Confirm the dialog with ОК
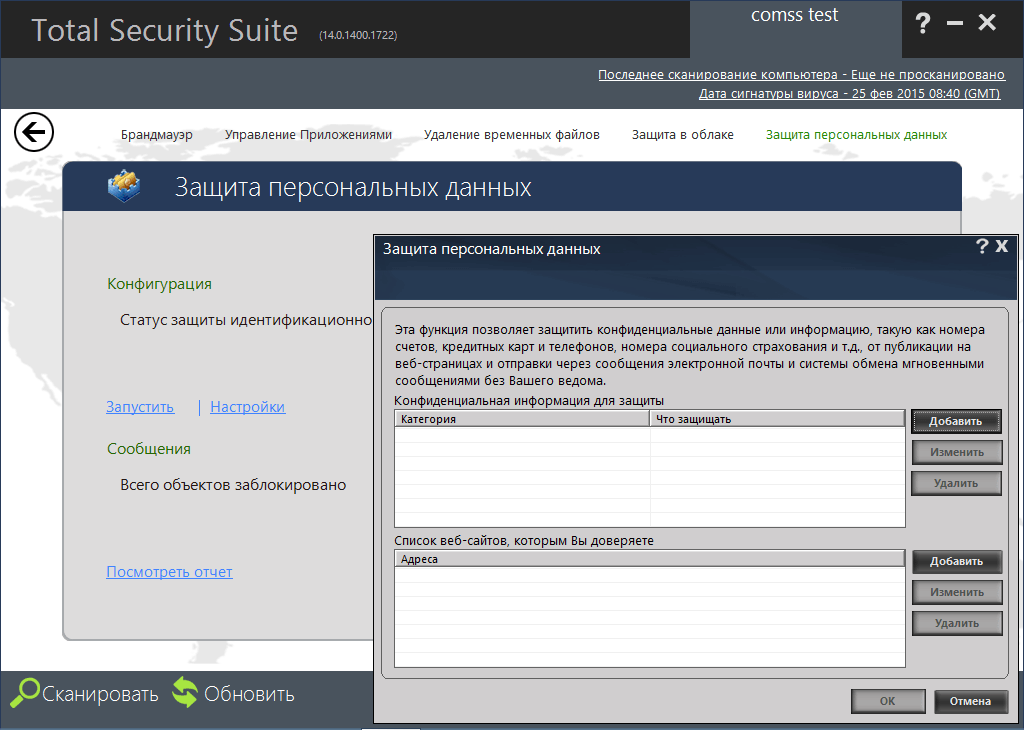 click(x=888, y=701)
